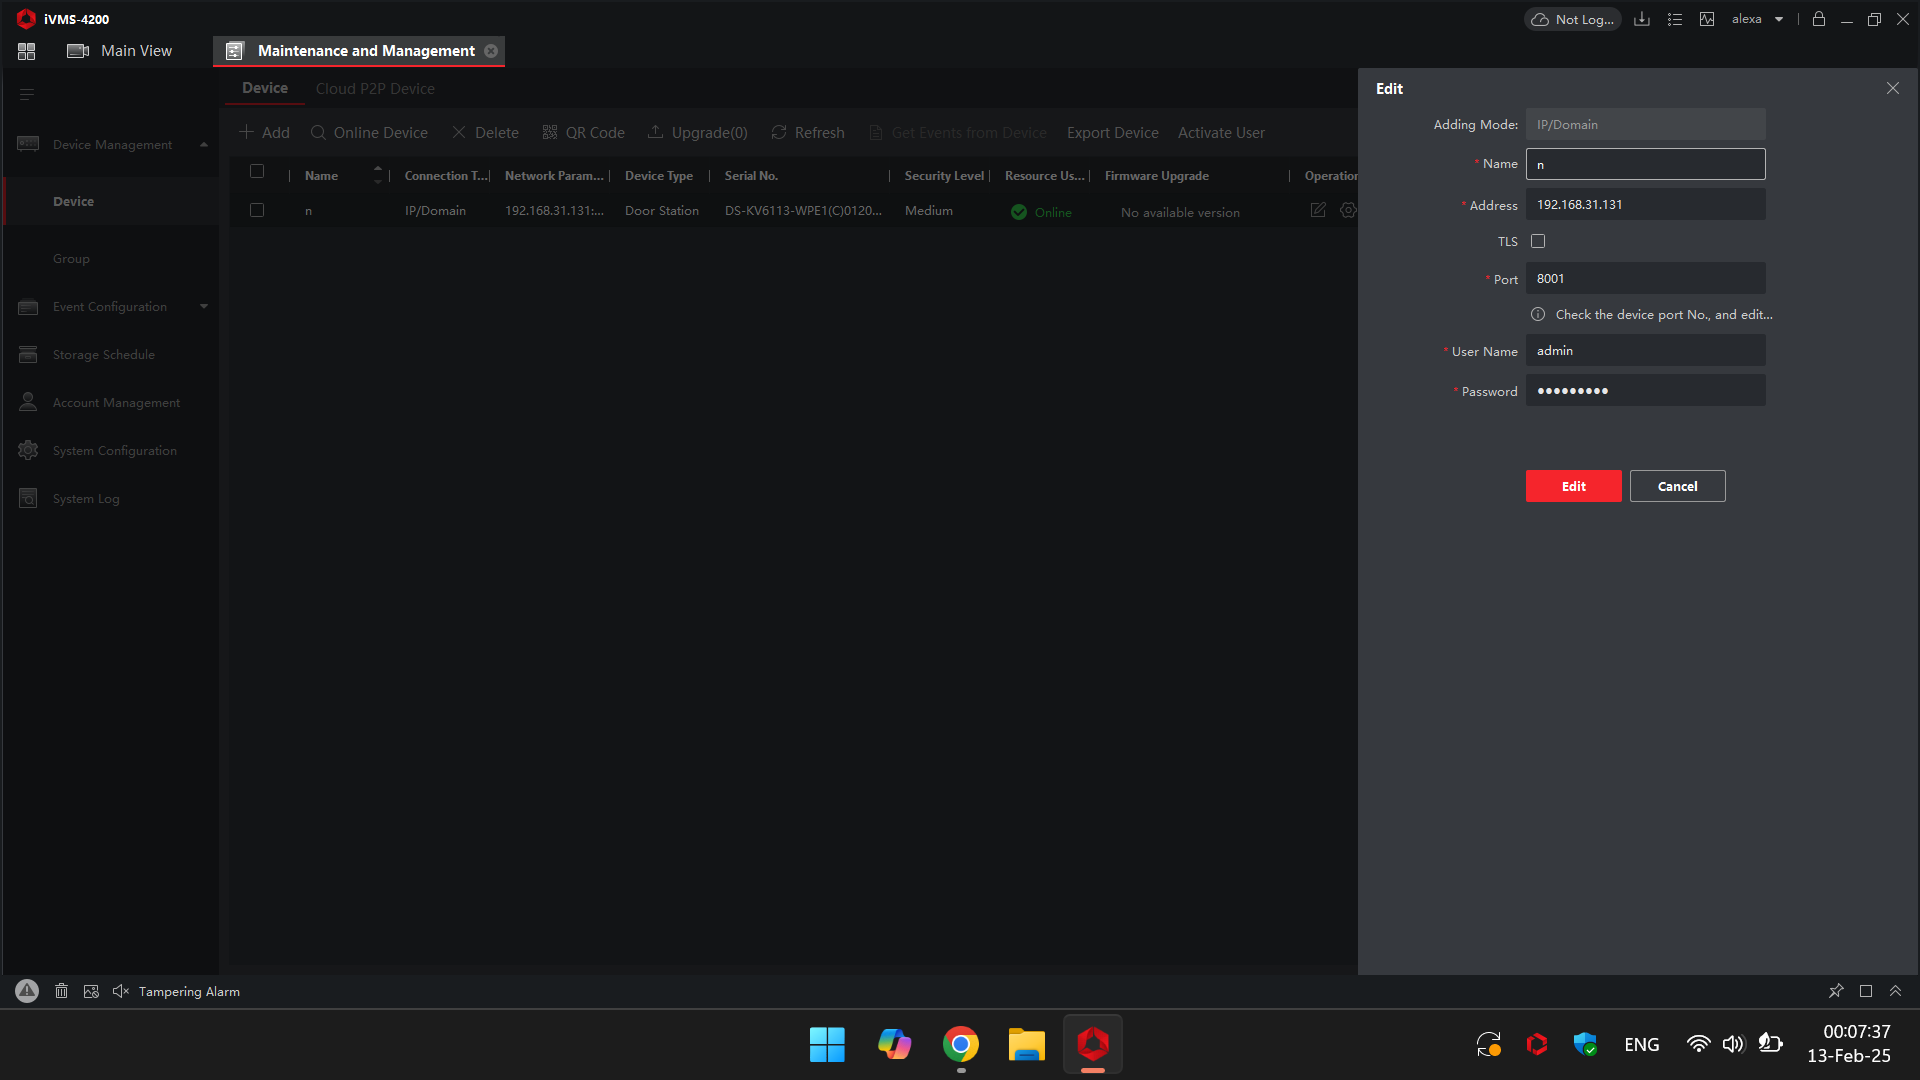Open remote configuration gear for device 'n'

pos(1349,210)
